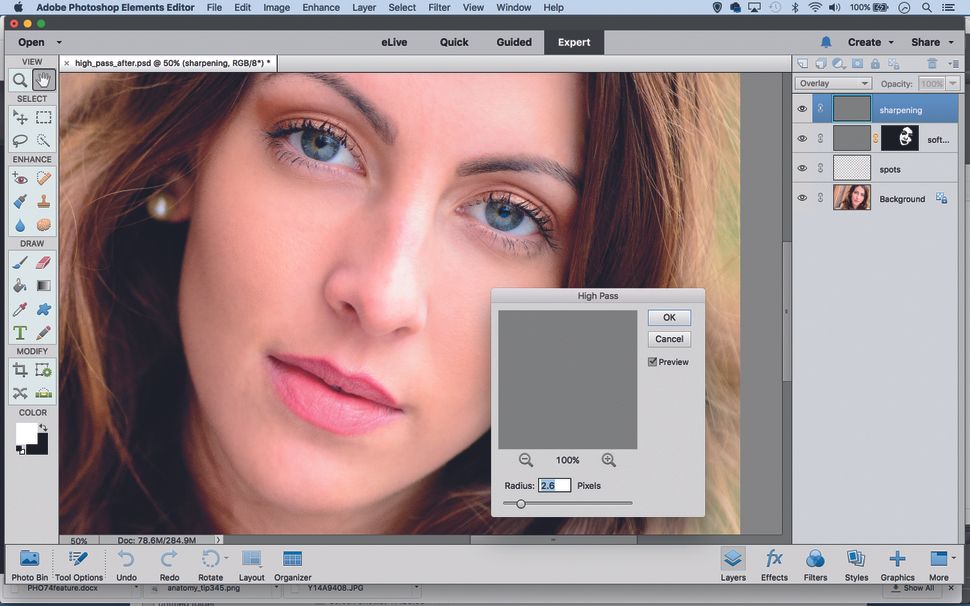Image resolution: width=970 pixels, height=606 pixels.
Task: Click OK in the High Pass dialog
Action: tap(668, 317)
